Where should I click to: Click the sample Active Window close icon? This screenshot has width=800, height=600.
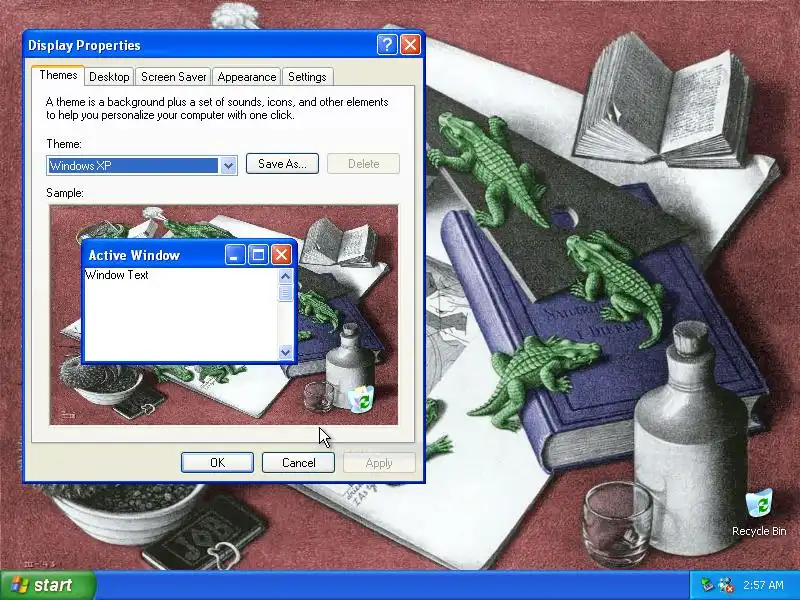click(281, 255)
